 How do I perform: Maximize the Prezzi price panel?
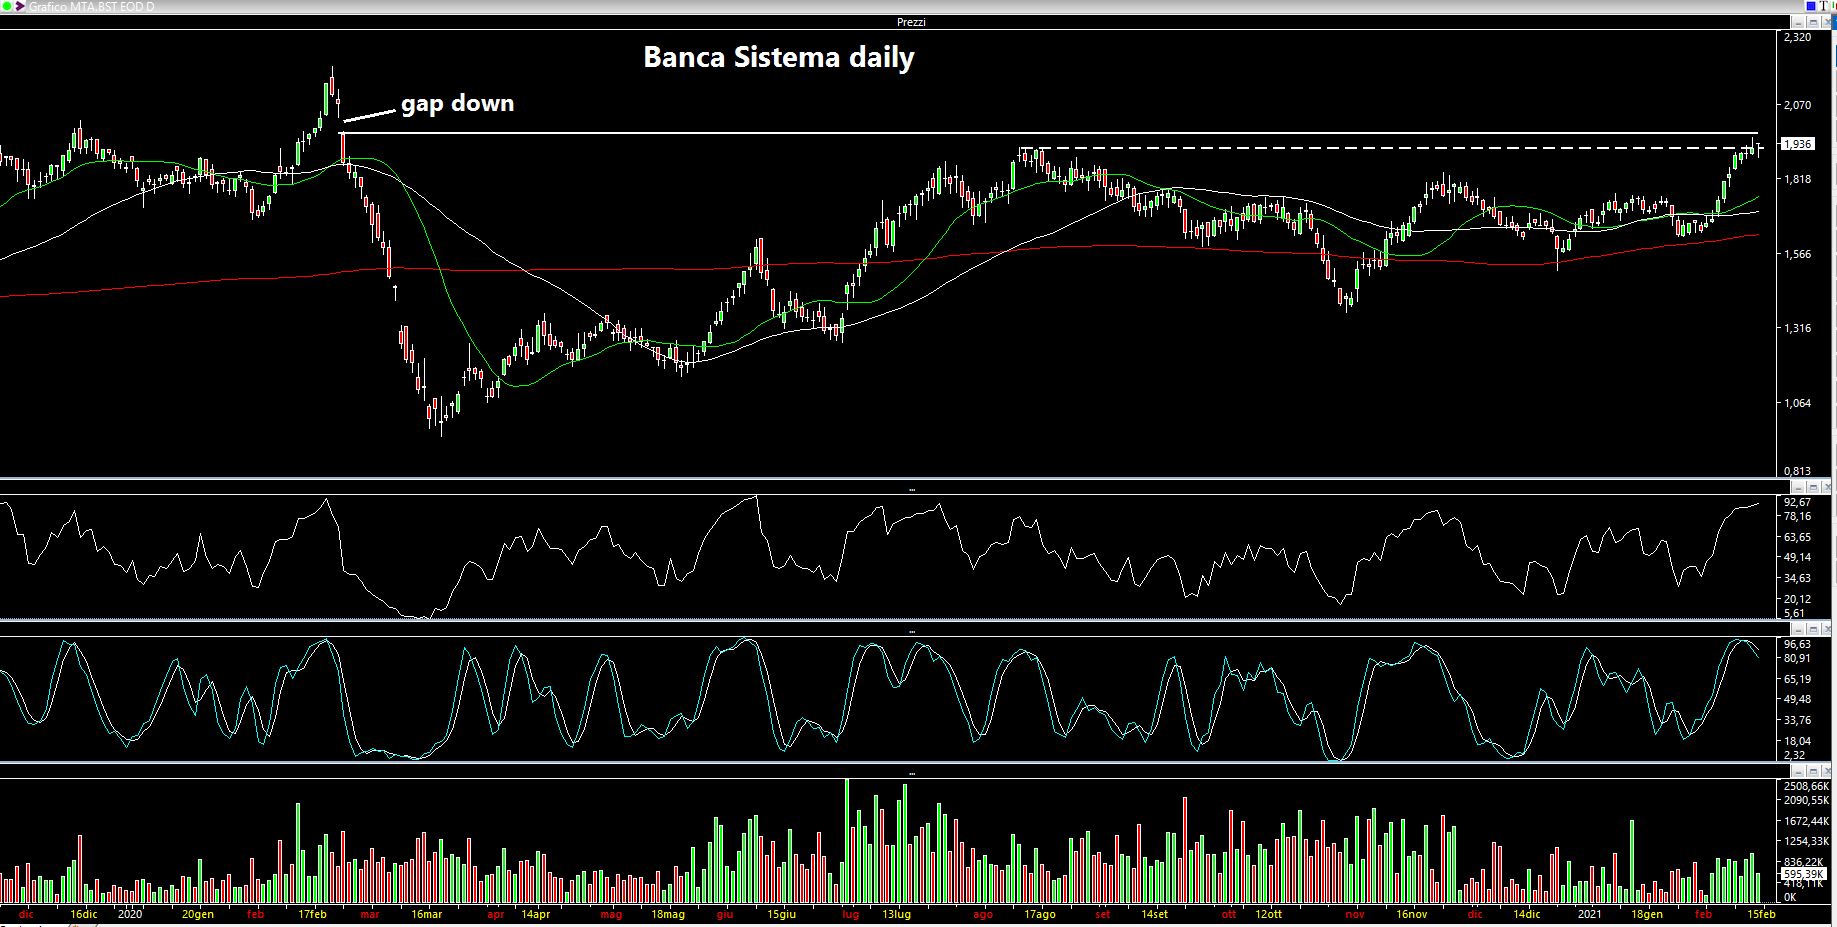pyautogui.click(x=1813, y=22)
